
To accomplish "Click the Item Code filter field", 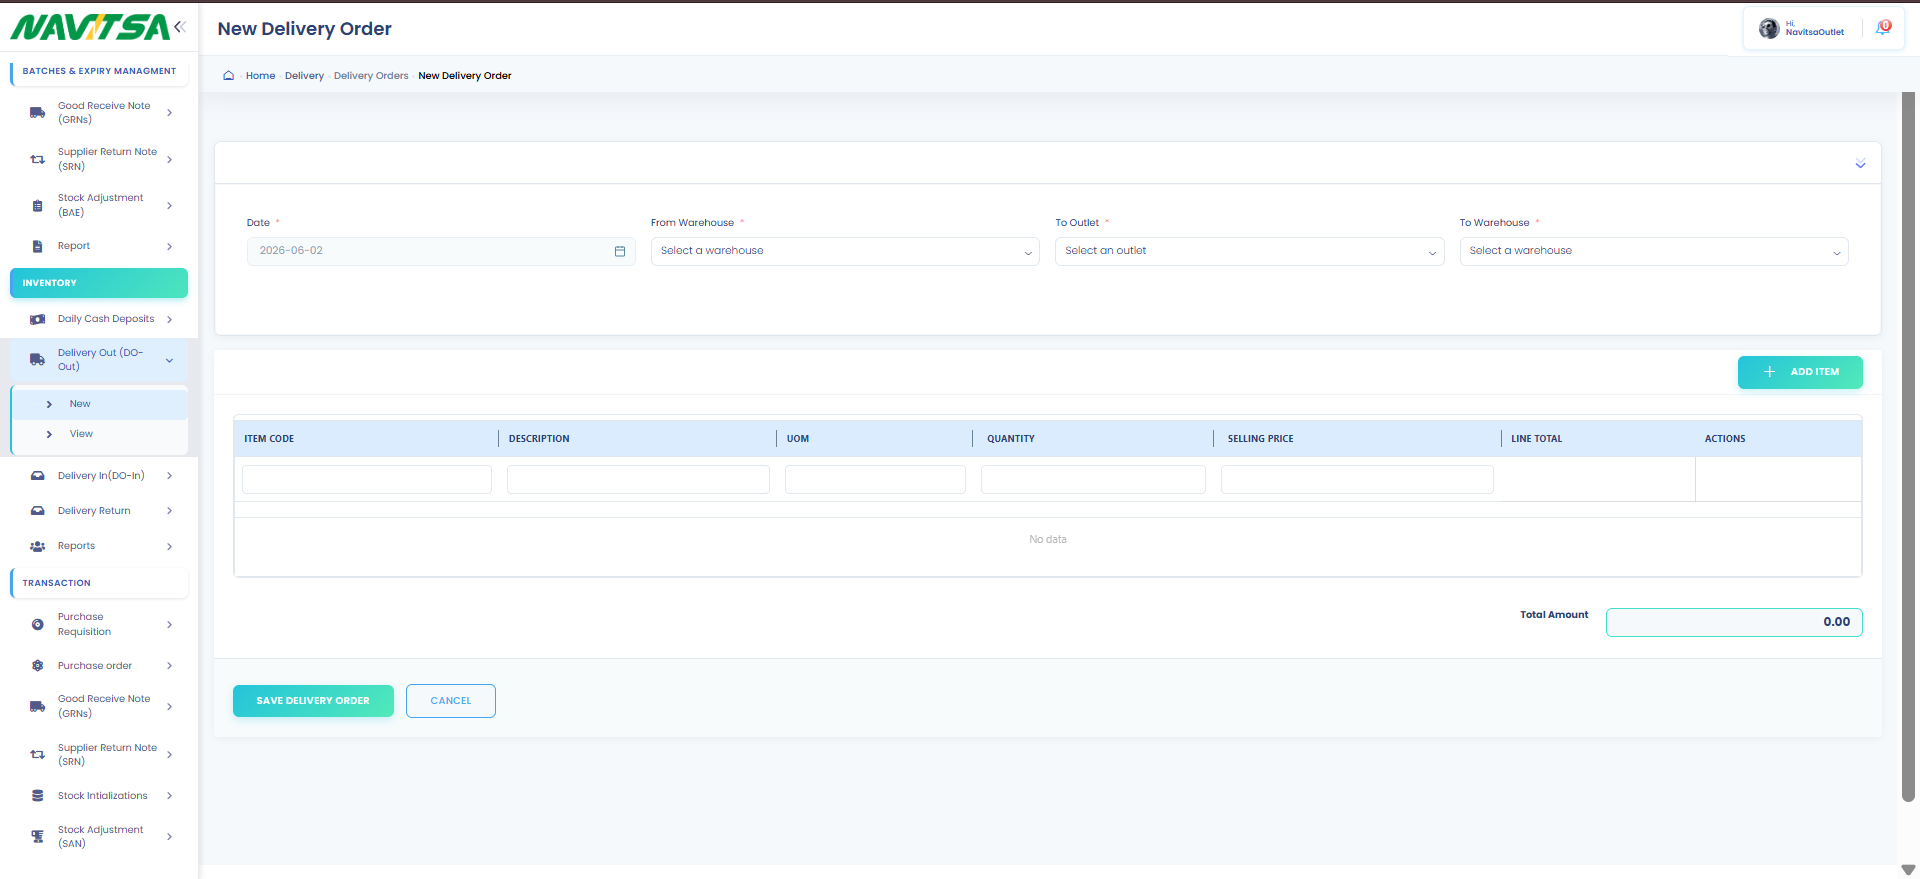I will pyautogui.click(x=367, y=480).
